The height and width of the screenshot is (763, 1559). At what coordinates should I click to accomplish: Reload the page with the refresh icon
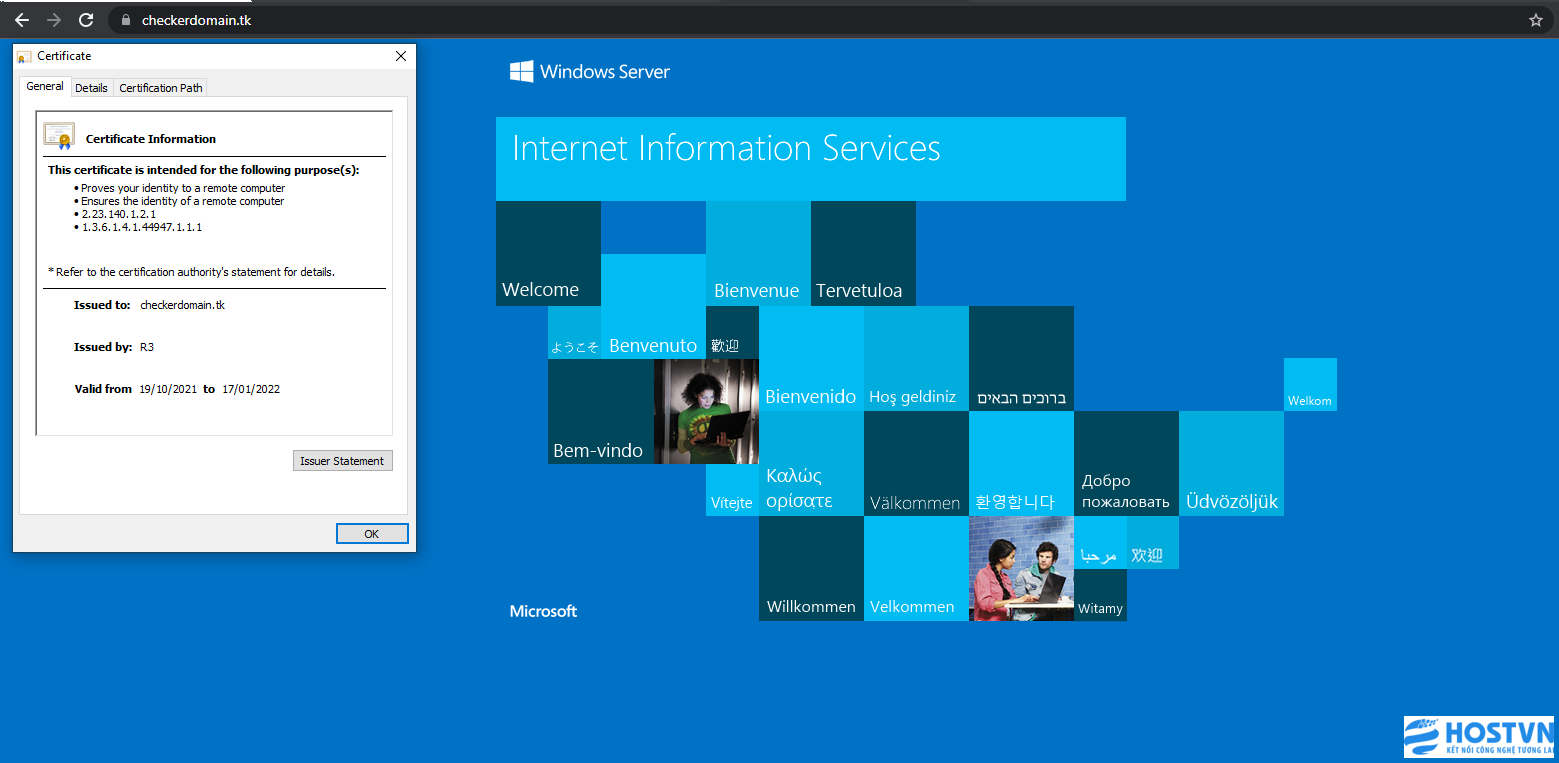(x=86, y=20)
